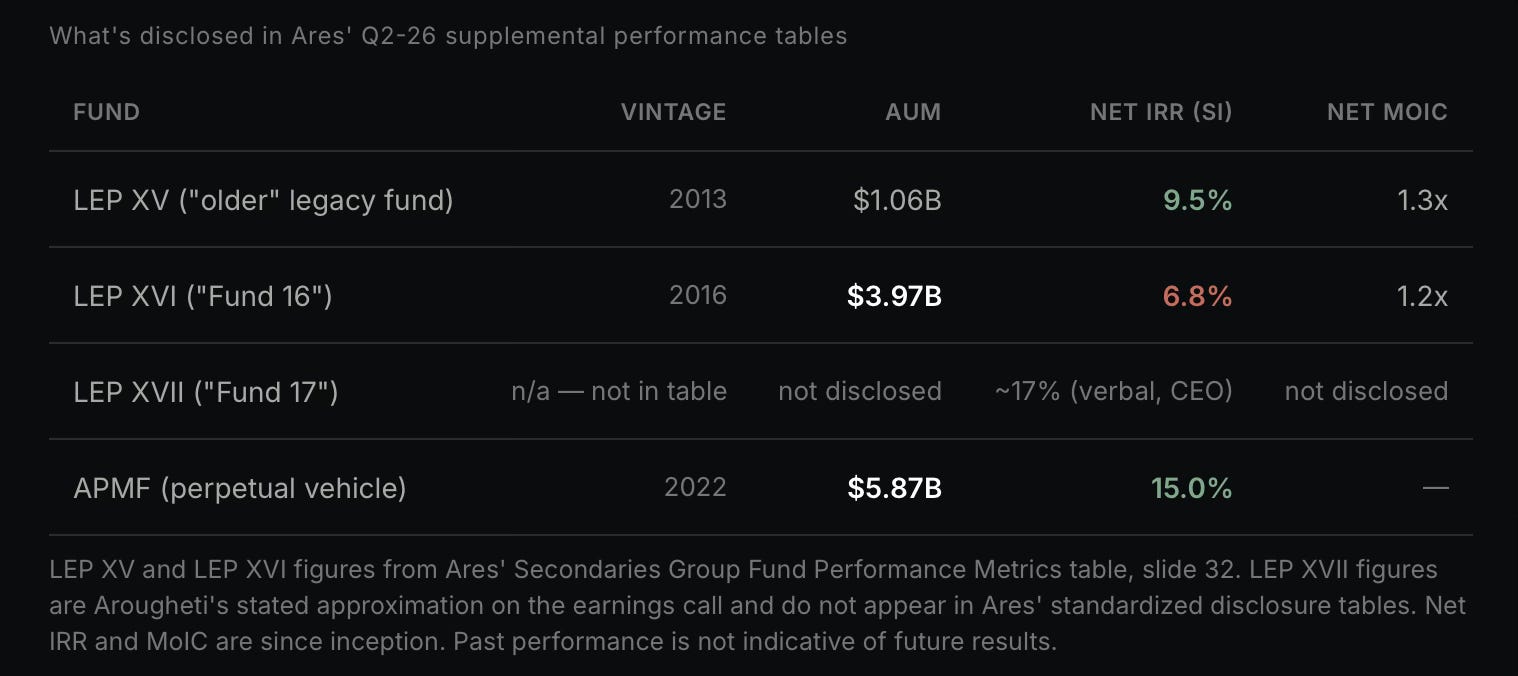The image size is (1518, 676).
Task: Select the APMF perpetual vehicle row label
Action: tap(240, 489)
